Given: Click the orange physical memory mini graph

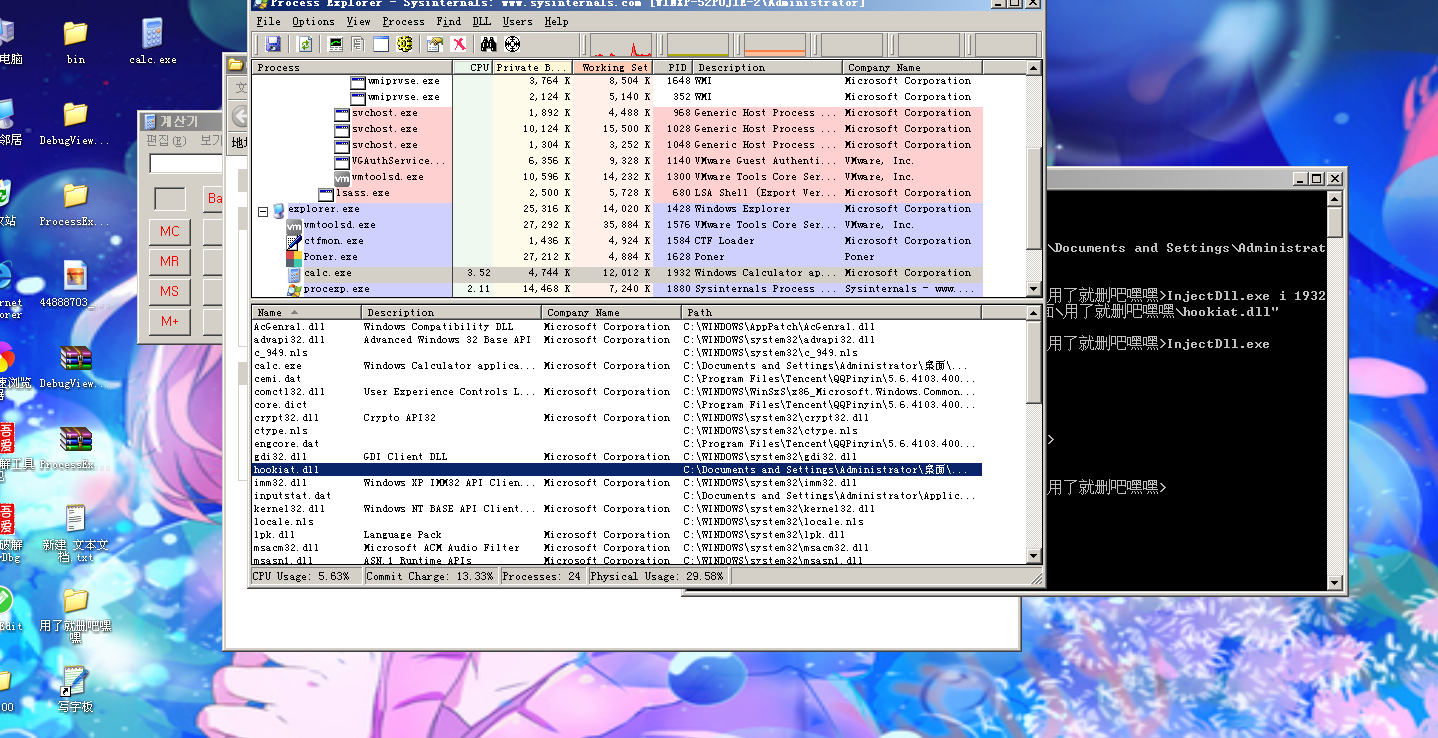Looking at the screenshot, I should pyautogui.click(x=775, y=45).
